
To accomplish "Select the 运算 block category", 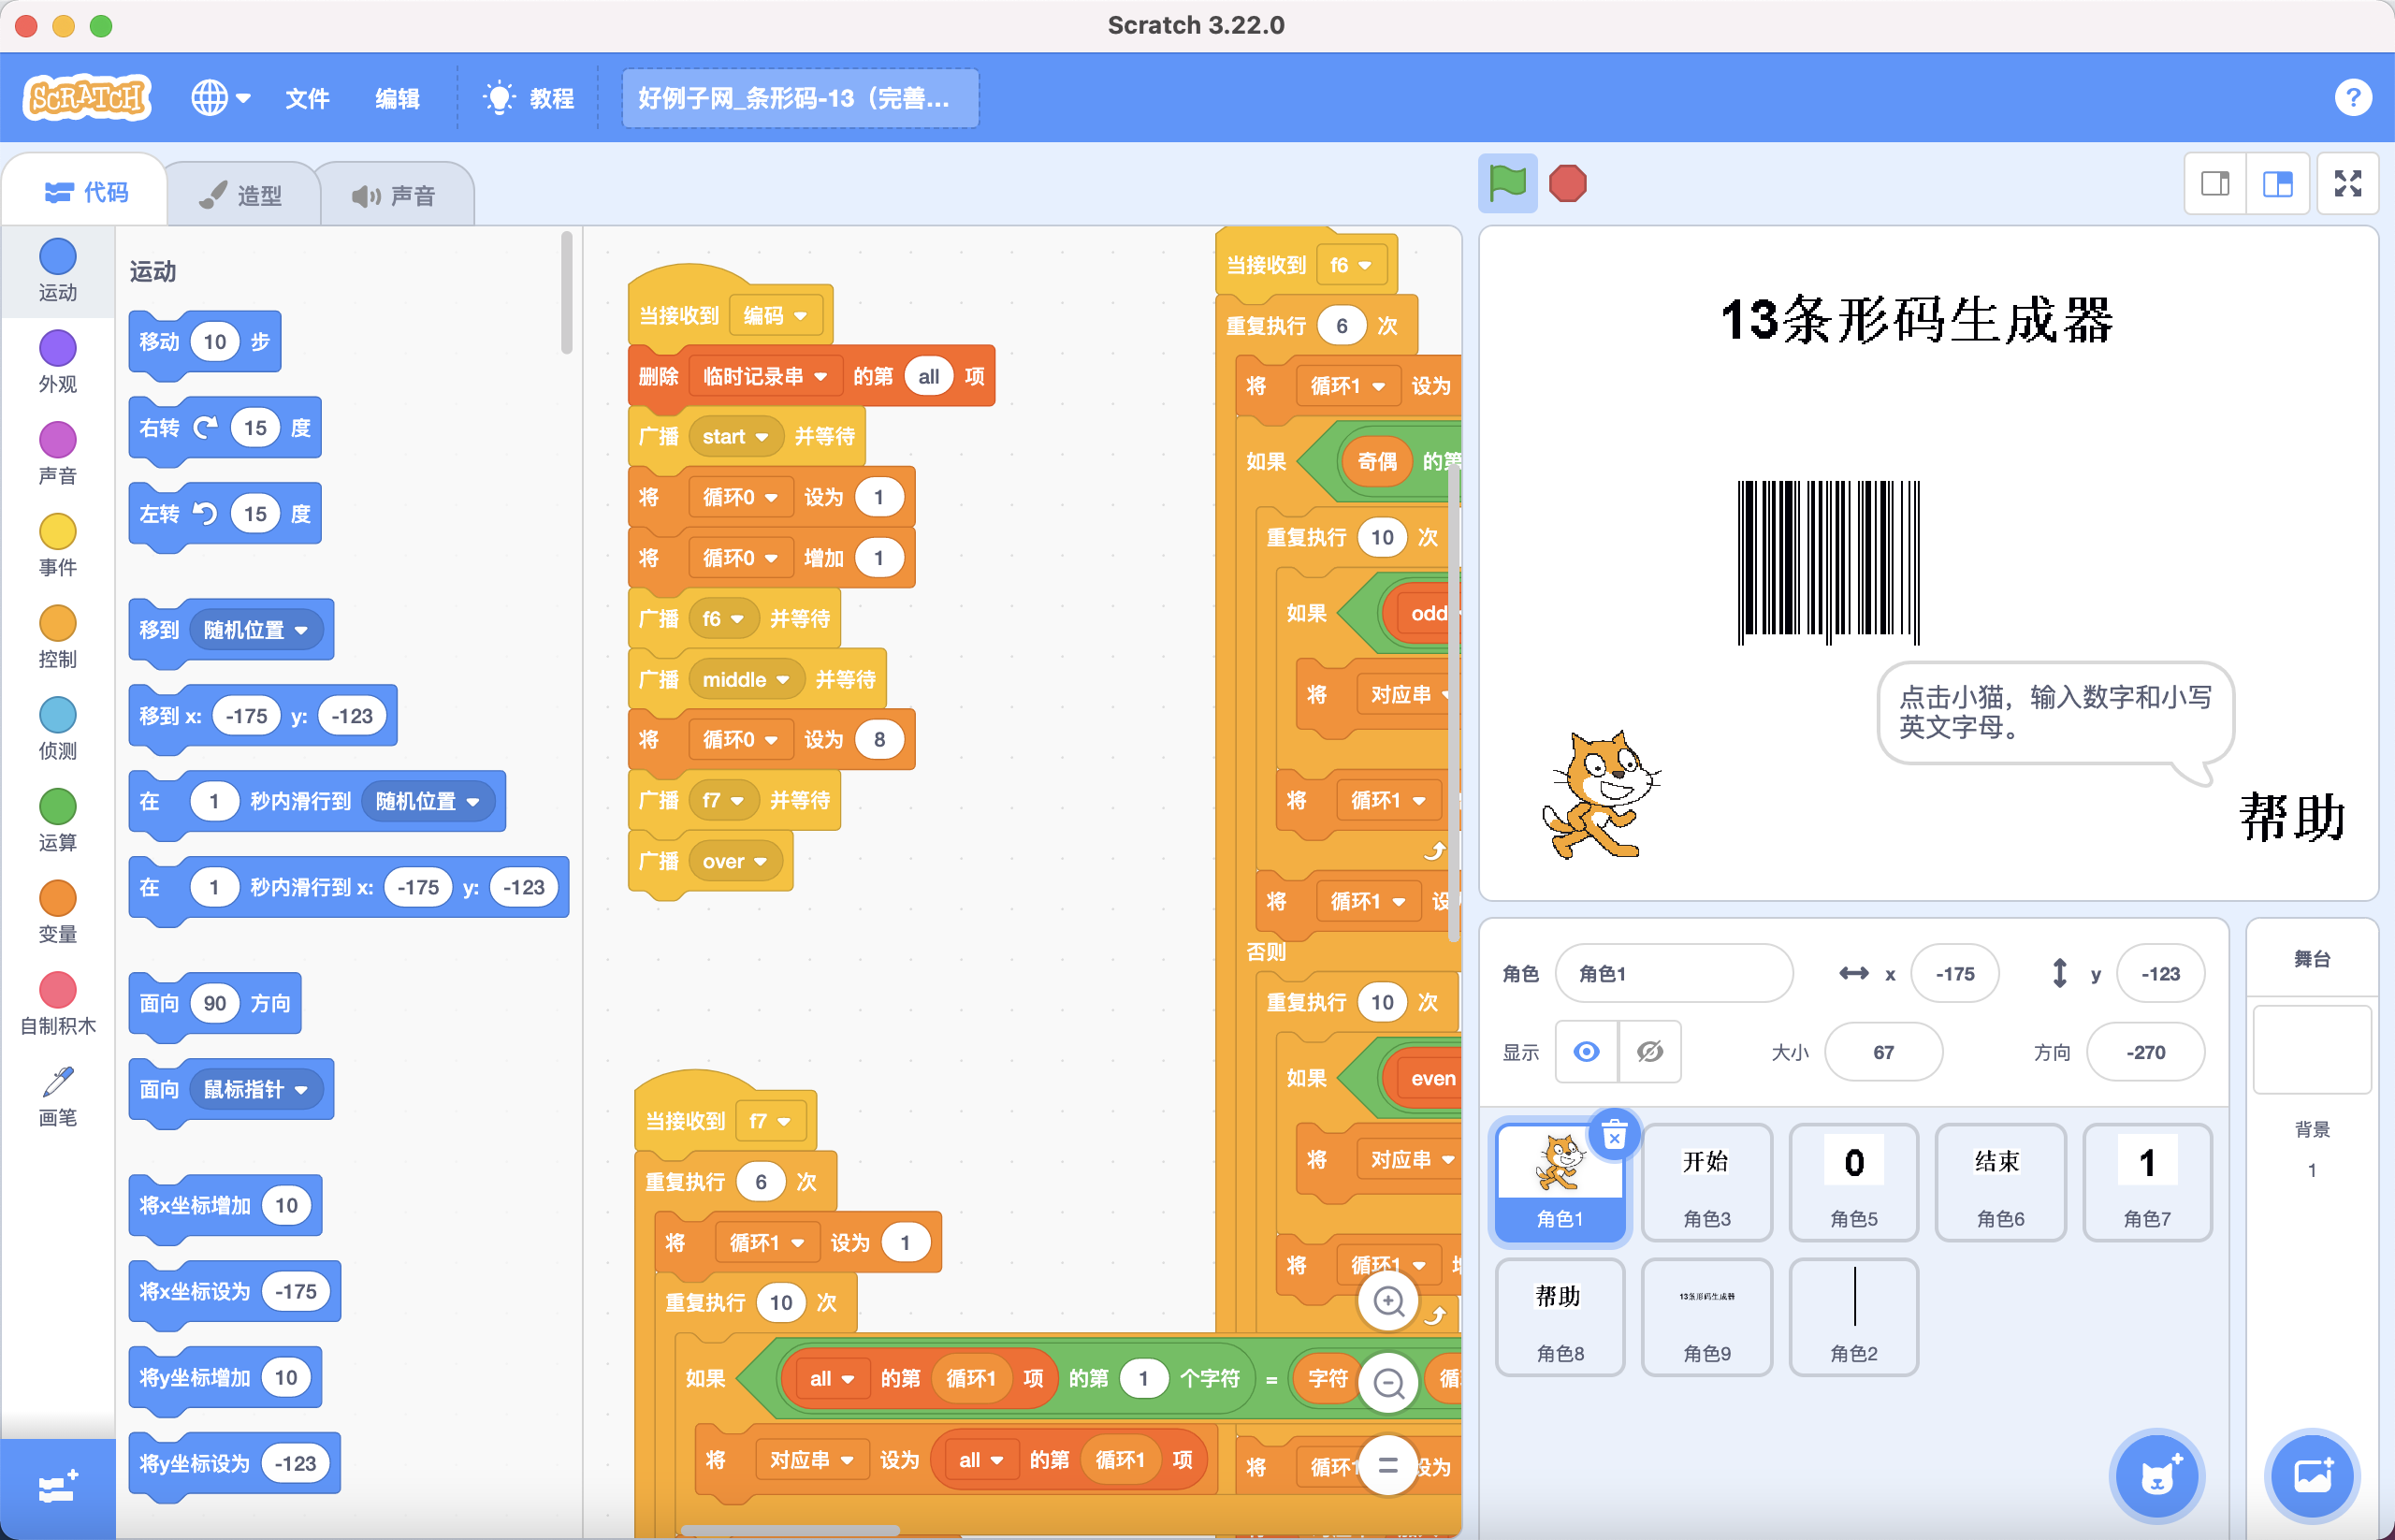I will click(x=58, y=821).
